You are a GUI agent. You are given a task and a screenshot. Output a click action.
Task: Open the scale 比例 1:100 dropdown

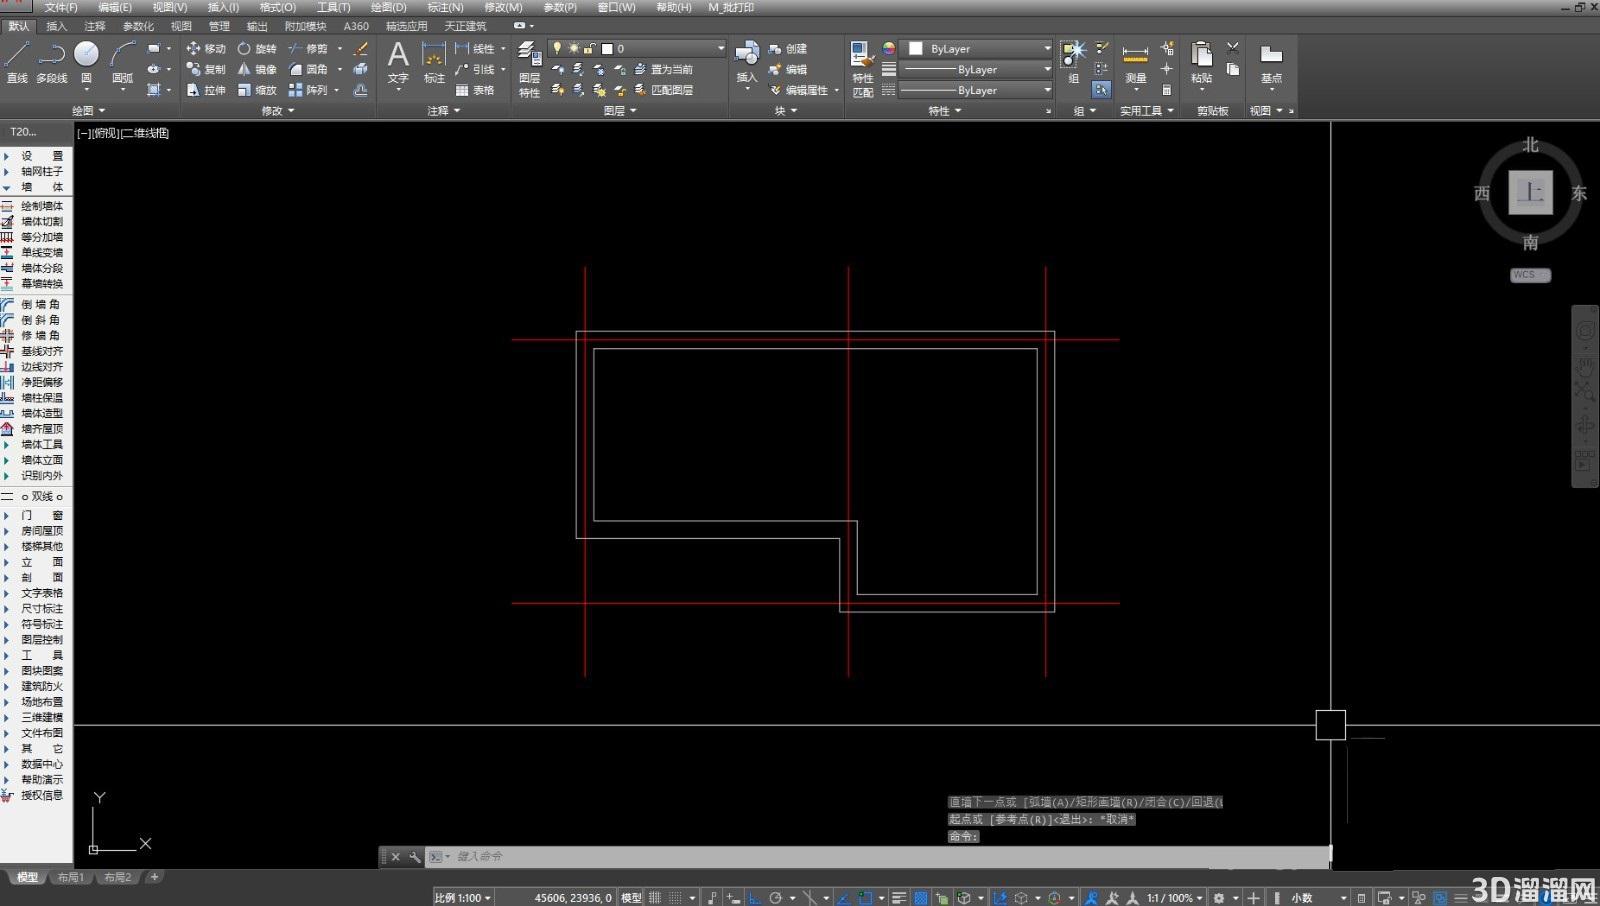pyautogui.click(x=463, y=898)
